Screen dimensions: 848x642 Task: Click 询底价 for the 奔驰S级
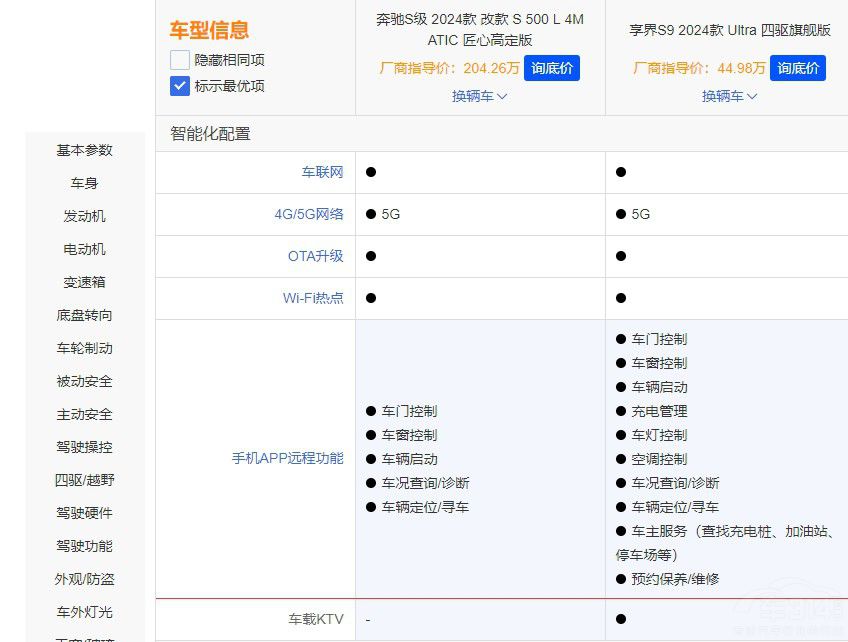click(552, 69)
